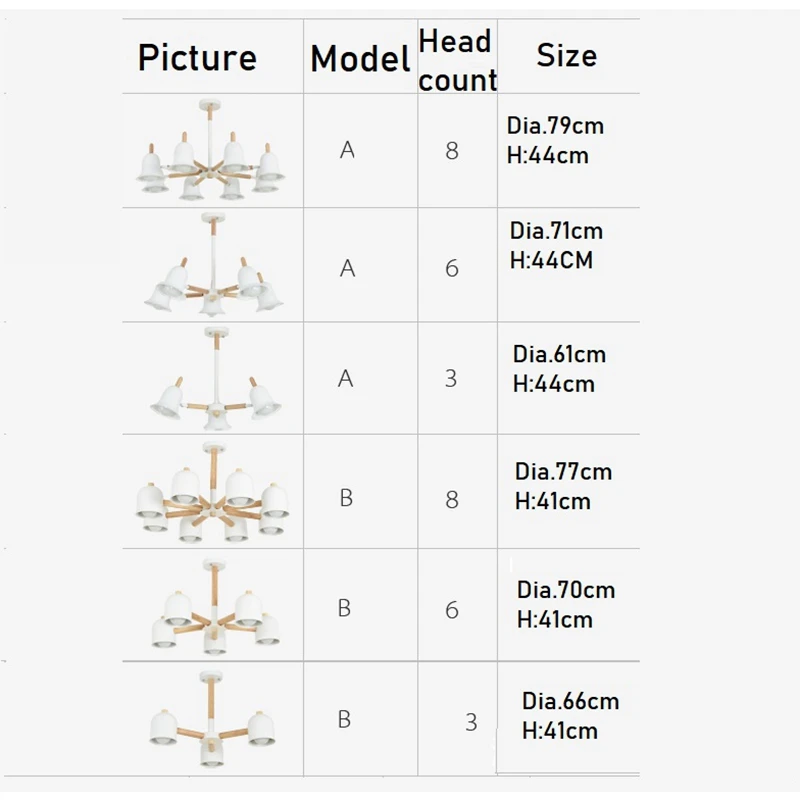
Task: Click the Model B 8-head chandelier picture
Action: tap(212, 493)
